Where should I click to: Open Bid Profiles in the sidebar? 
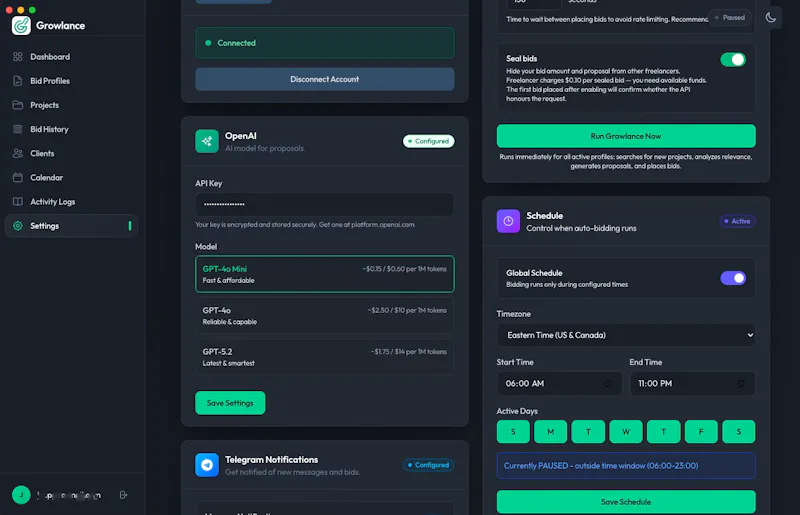click(x=71, y=81)
